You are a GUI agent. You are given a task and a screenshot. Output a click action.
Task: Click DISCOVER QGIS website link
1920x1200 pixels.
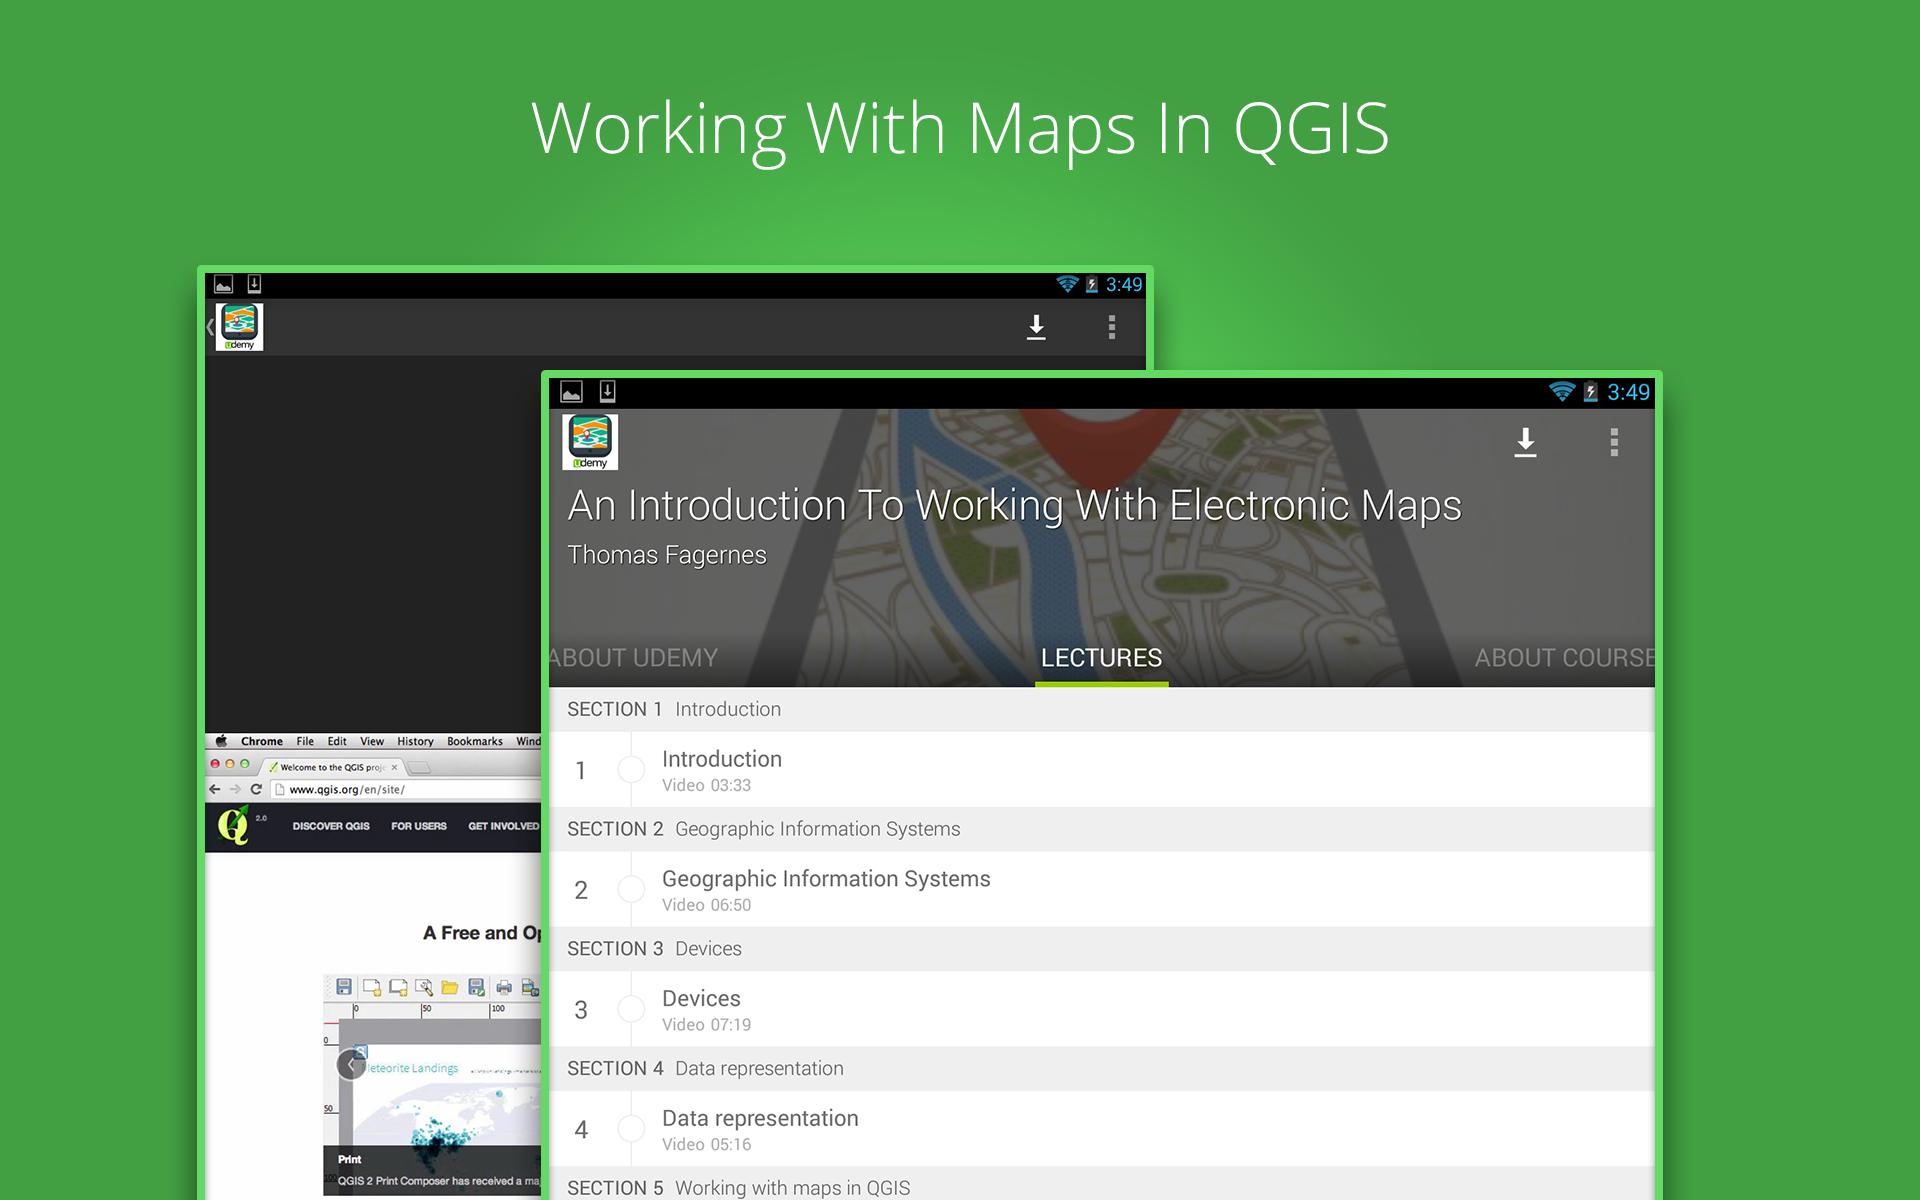331,826
